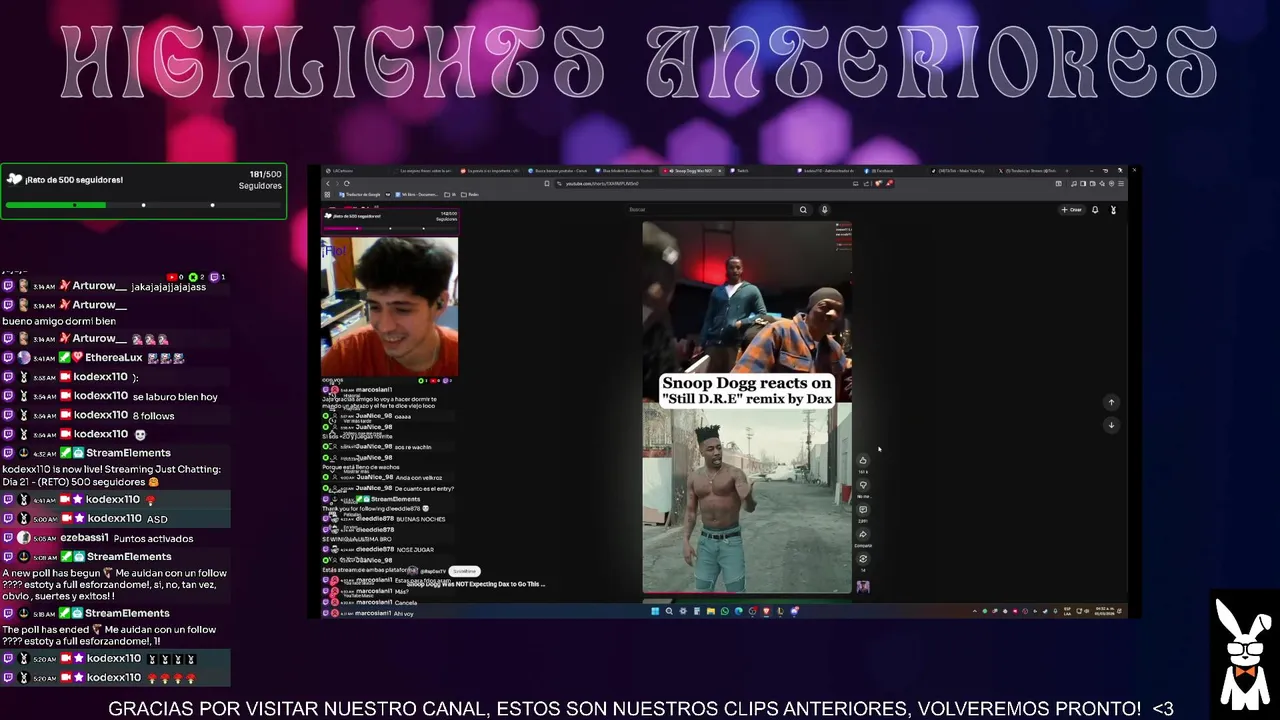This screenshot has height=720, width=1280.
Task: Click the Crear button on YouTube
Action: coord(1072,210)
